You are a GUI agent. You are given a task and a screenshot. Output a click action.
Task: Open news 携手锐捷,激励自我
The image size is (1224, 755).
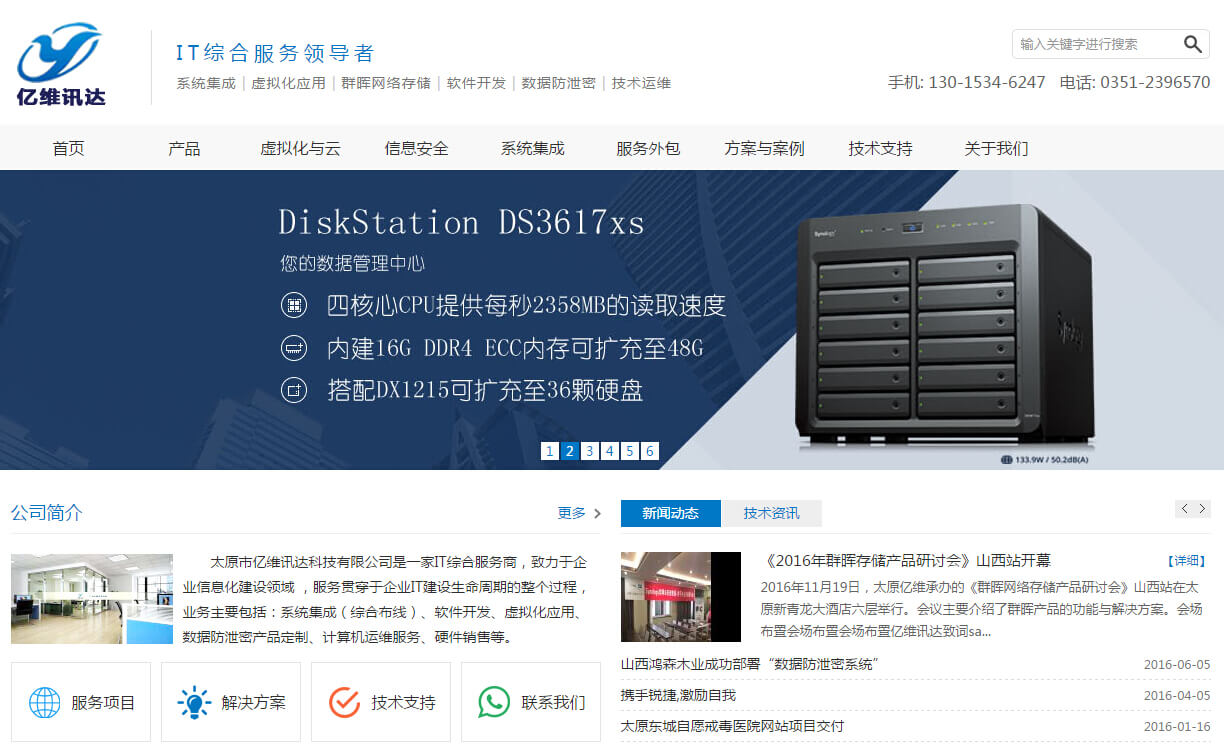point(678,695)
